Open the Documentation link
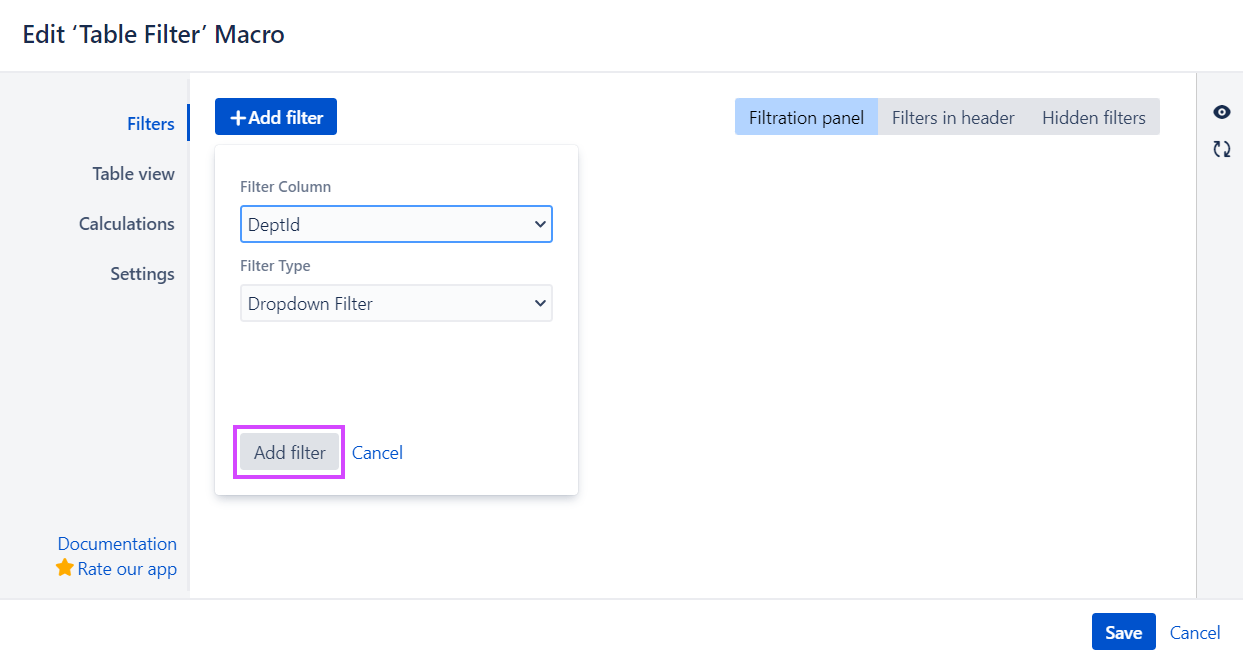 click(117, 543)
